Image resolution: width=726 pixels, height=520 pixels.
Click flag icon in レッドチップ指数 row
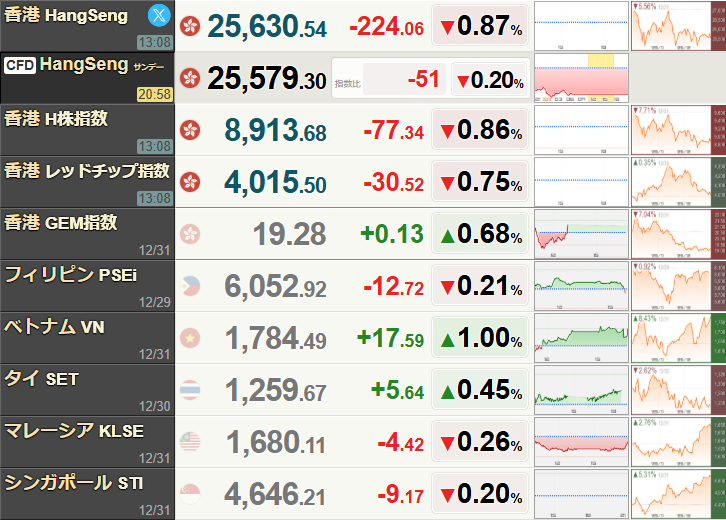tap(190, 182)
